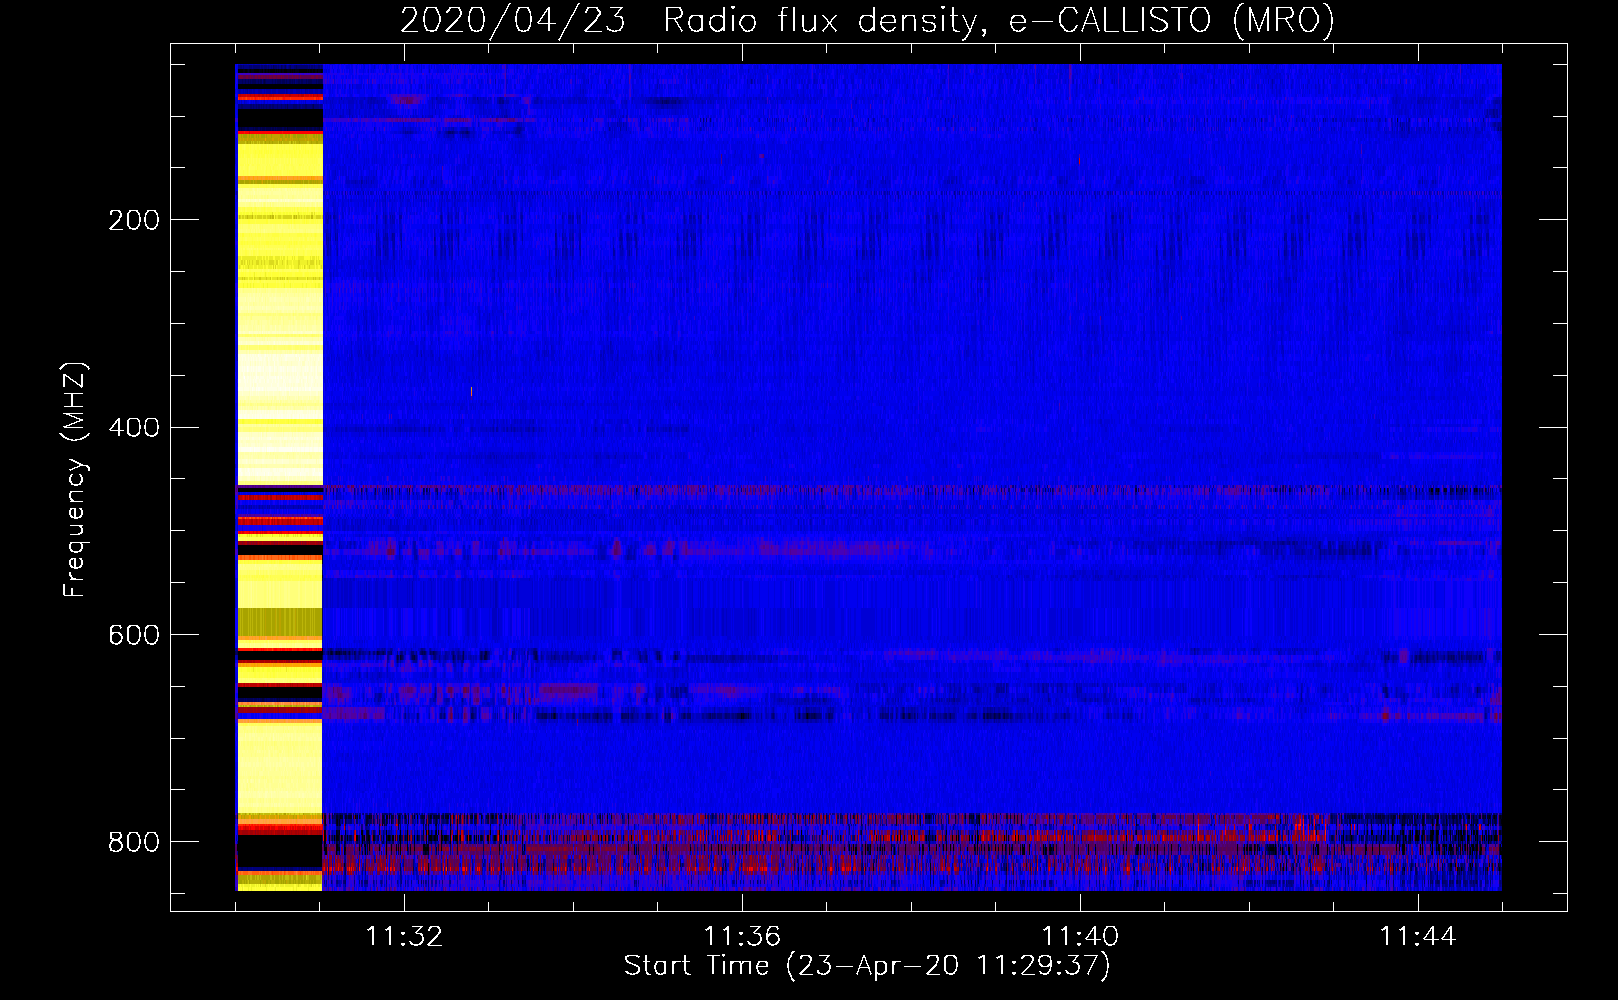Click the 11:40 time tick label

coord(1080,937)
